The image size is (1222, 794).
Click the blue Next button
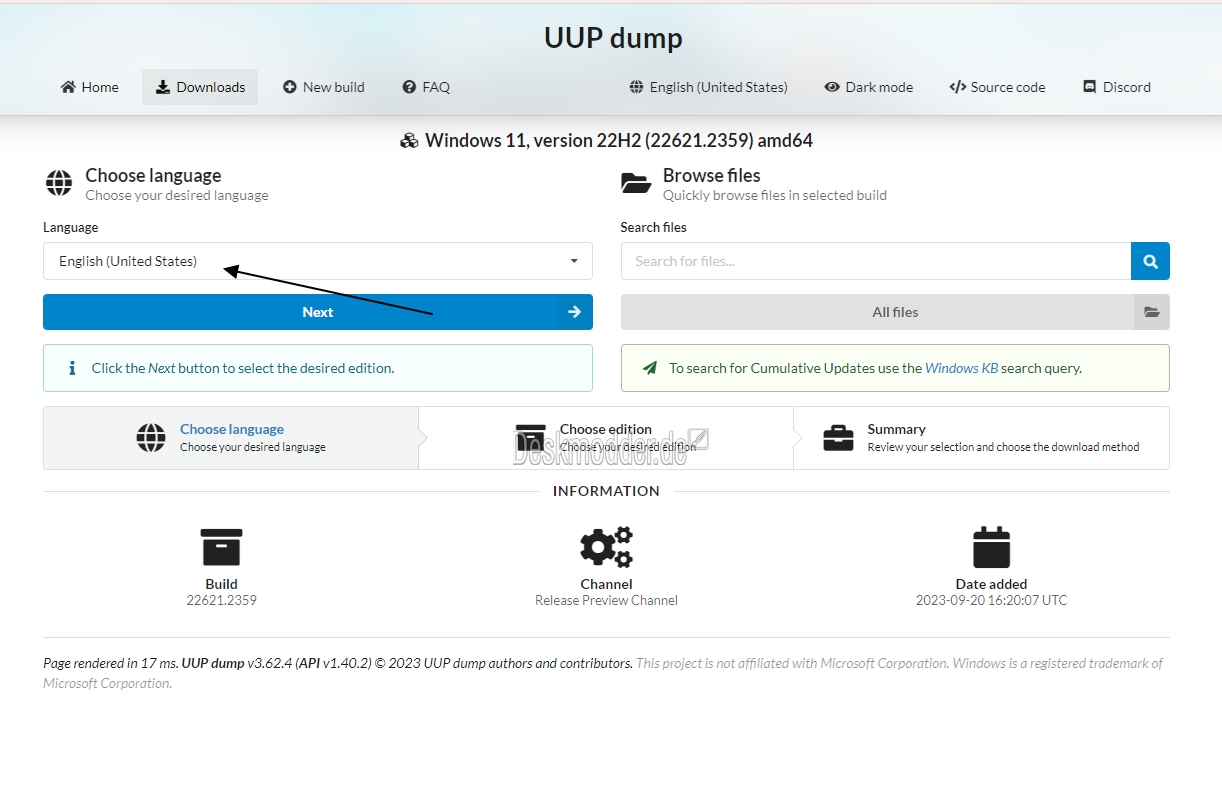(318, 312)
